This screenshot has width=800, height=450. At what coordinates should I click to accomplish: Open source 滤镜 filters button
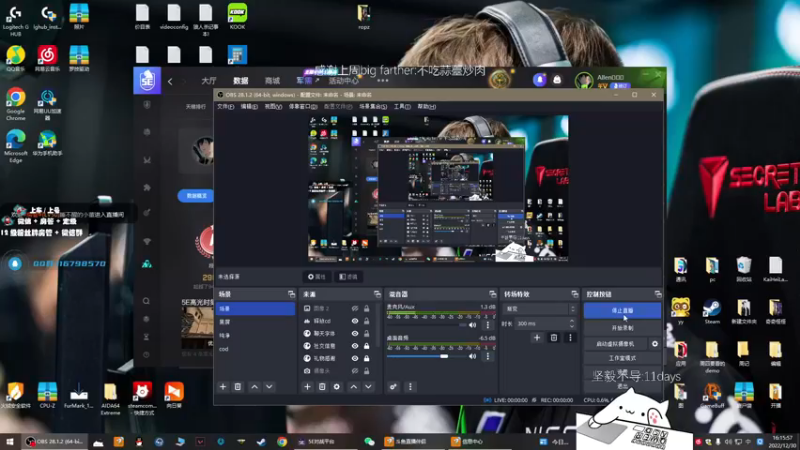point(348,277)
